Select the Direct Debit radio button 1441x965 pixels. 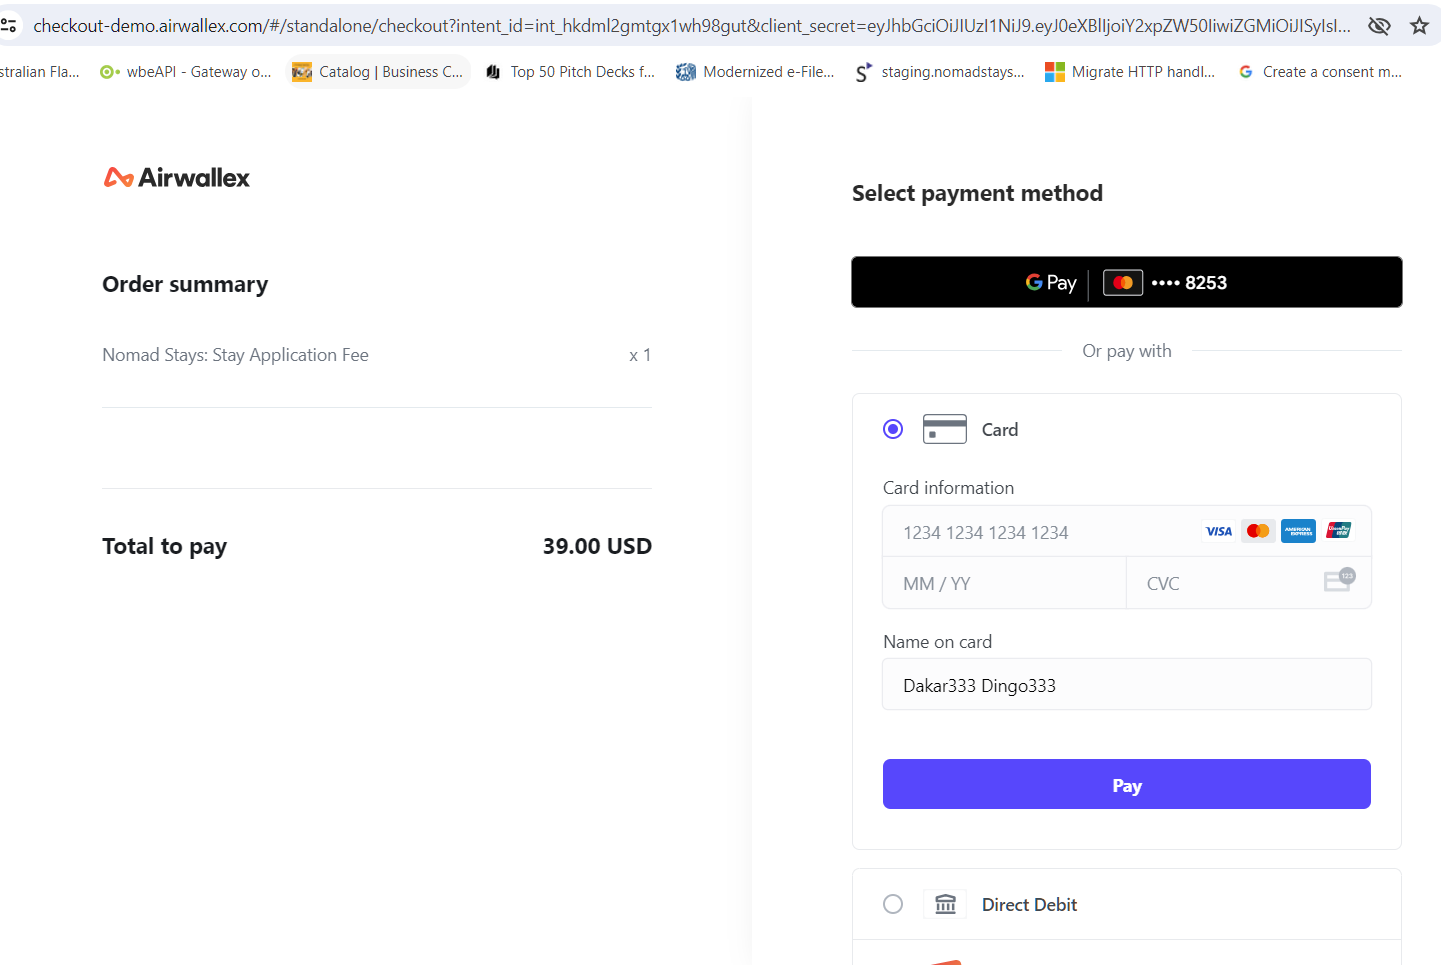893,904
